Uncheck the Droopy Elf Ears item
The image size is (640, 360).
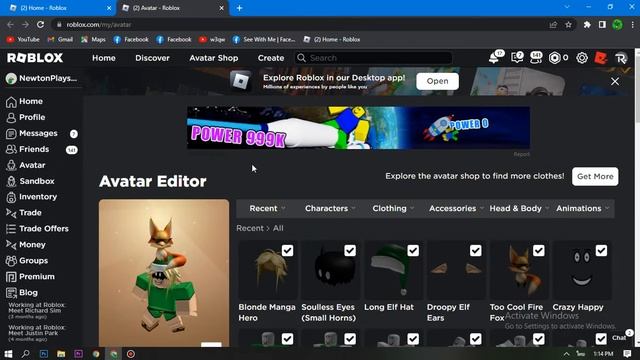[x=476, y=251]
